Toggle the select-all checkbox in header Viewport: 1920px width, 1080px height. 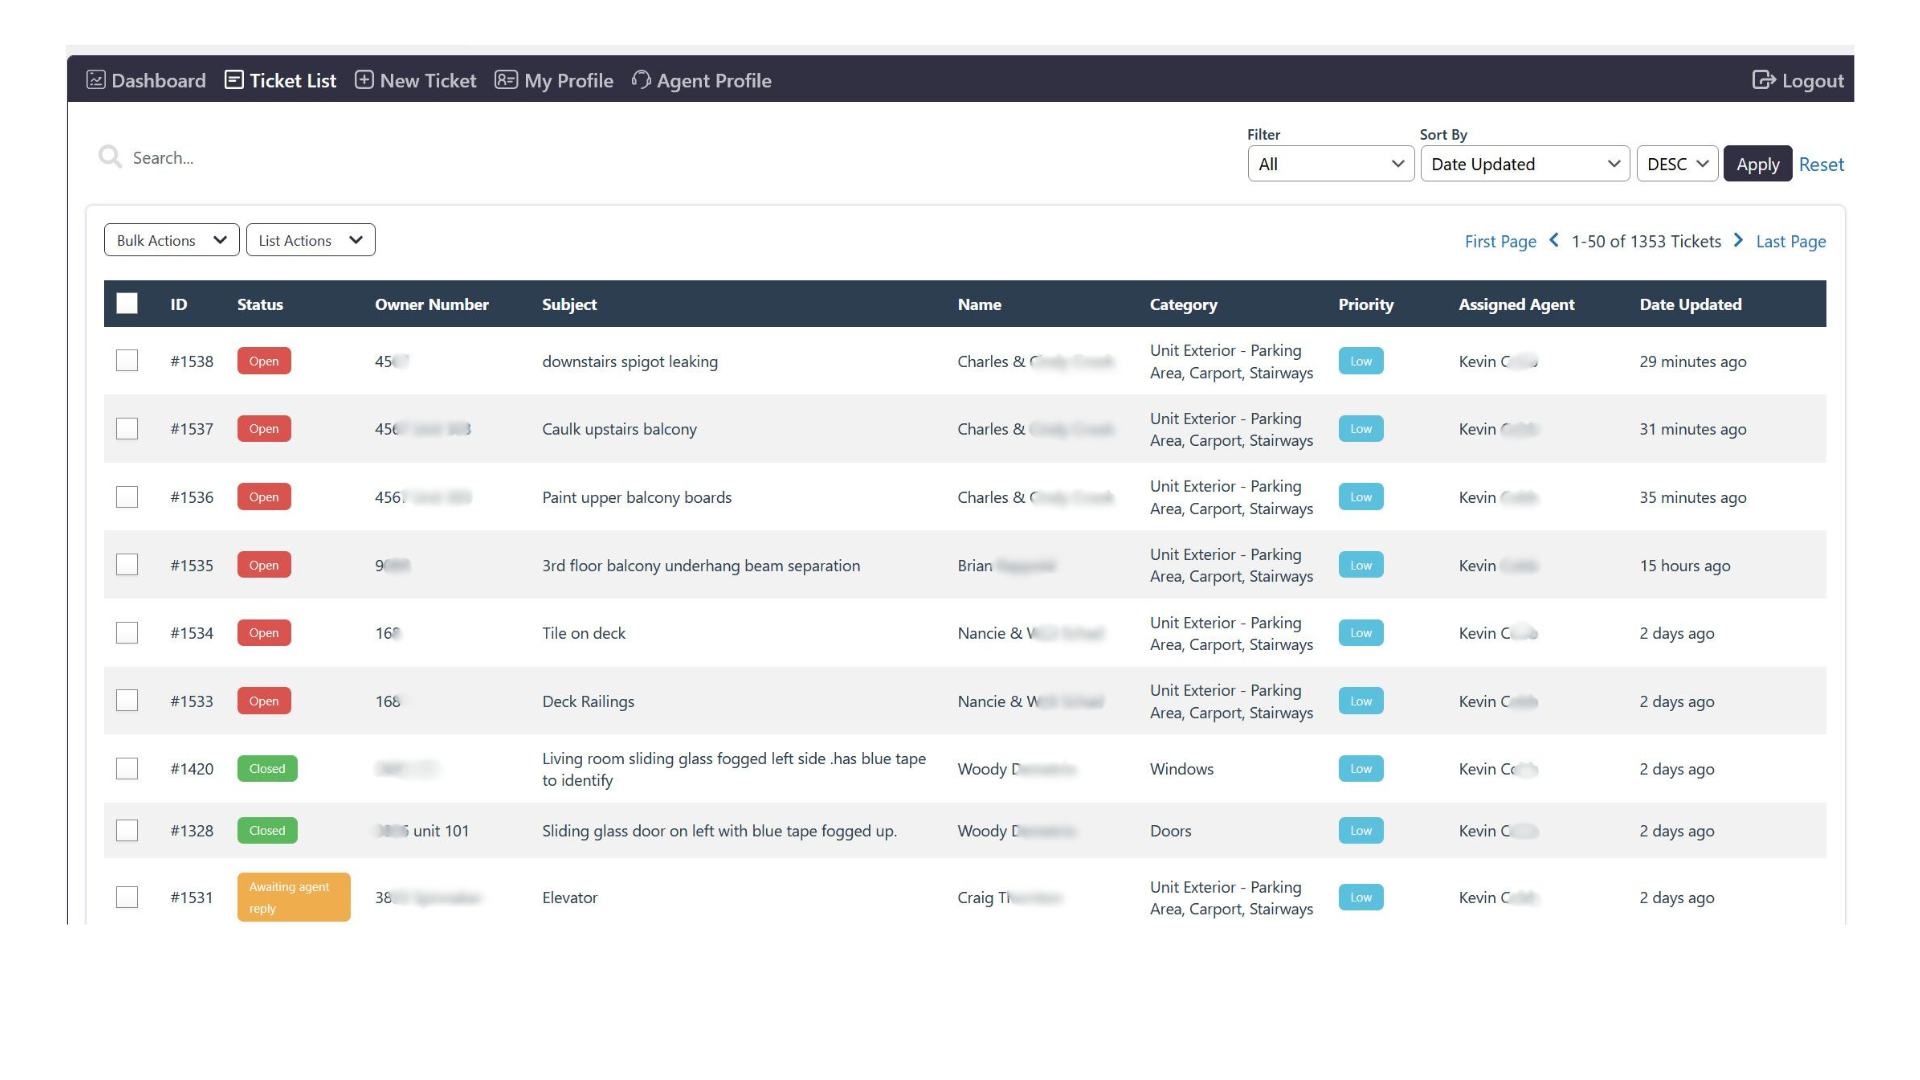pos(127,304)
